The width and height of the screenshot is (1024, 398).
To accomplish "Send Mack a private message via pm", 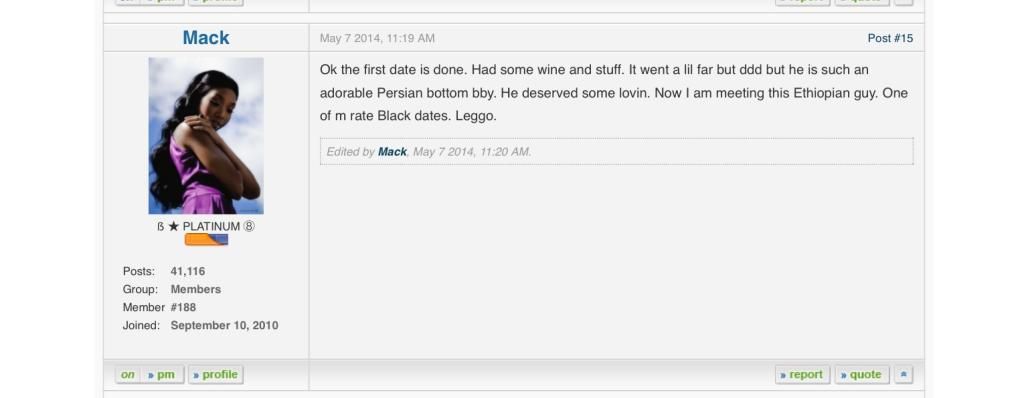I will pyautogui.click(x=163, y=374).
